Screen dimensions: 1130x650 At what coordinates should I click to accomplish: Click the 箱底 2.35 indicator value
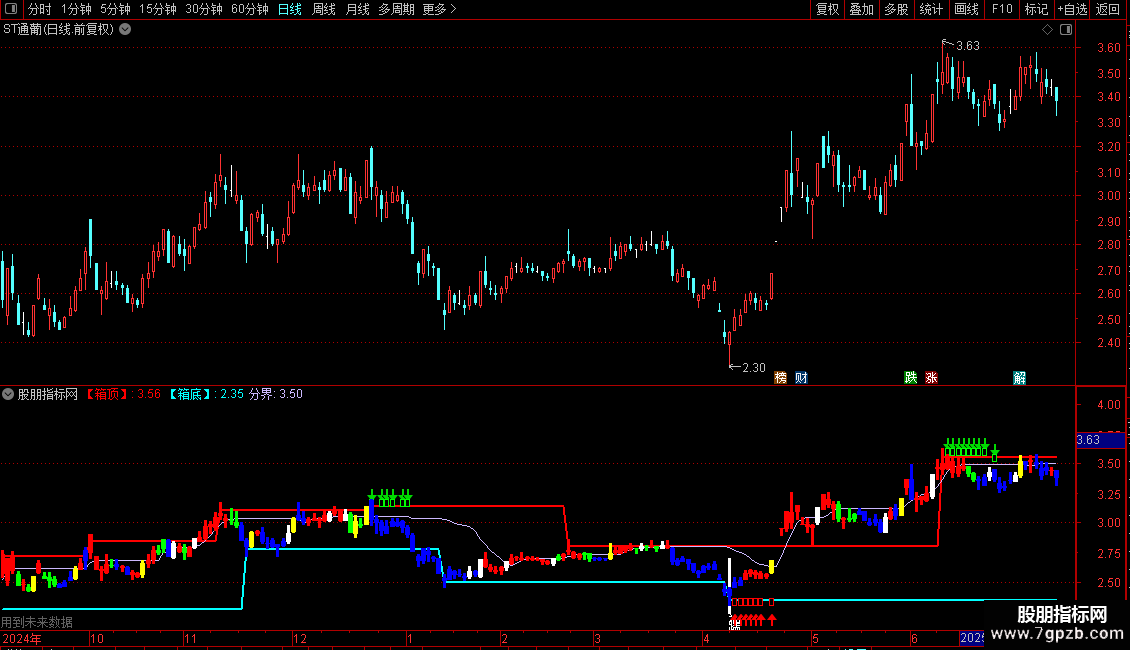tap(206, 394)
